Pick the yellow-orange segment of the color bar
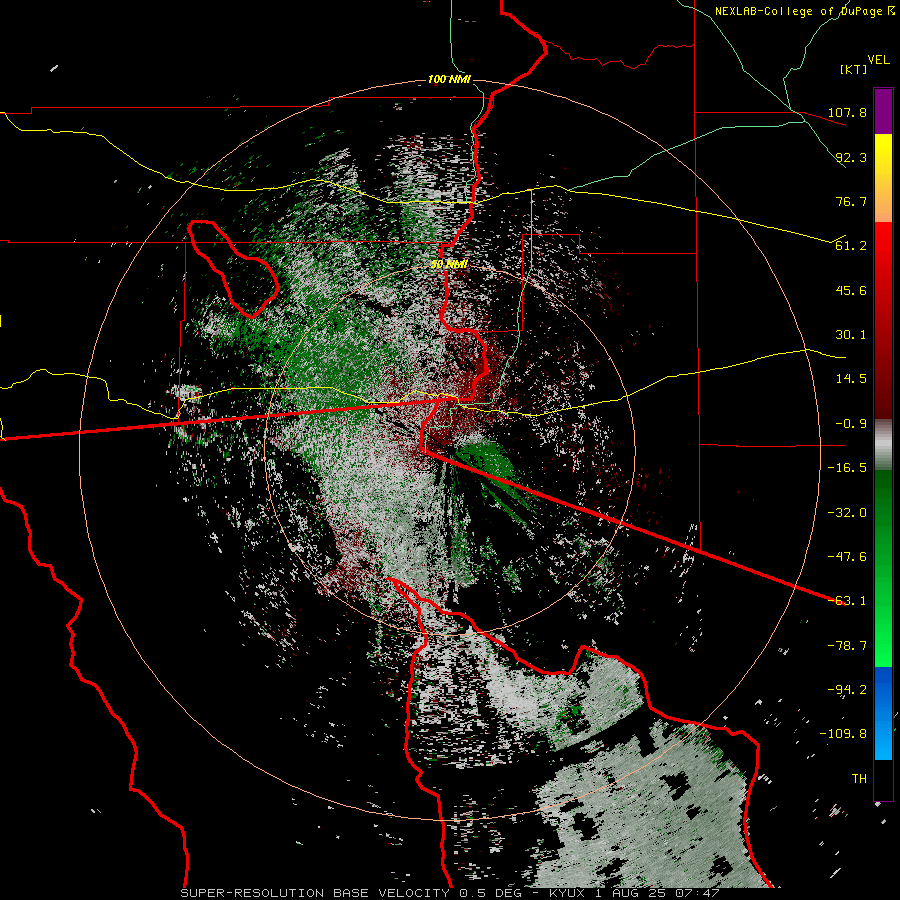This screenshot has width=900, height=900. (x=883, y=178)
